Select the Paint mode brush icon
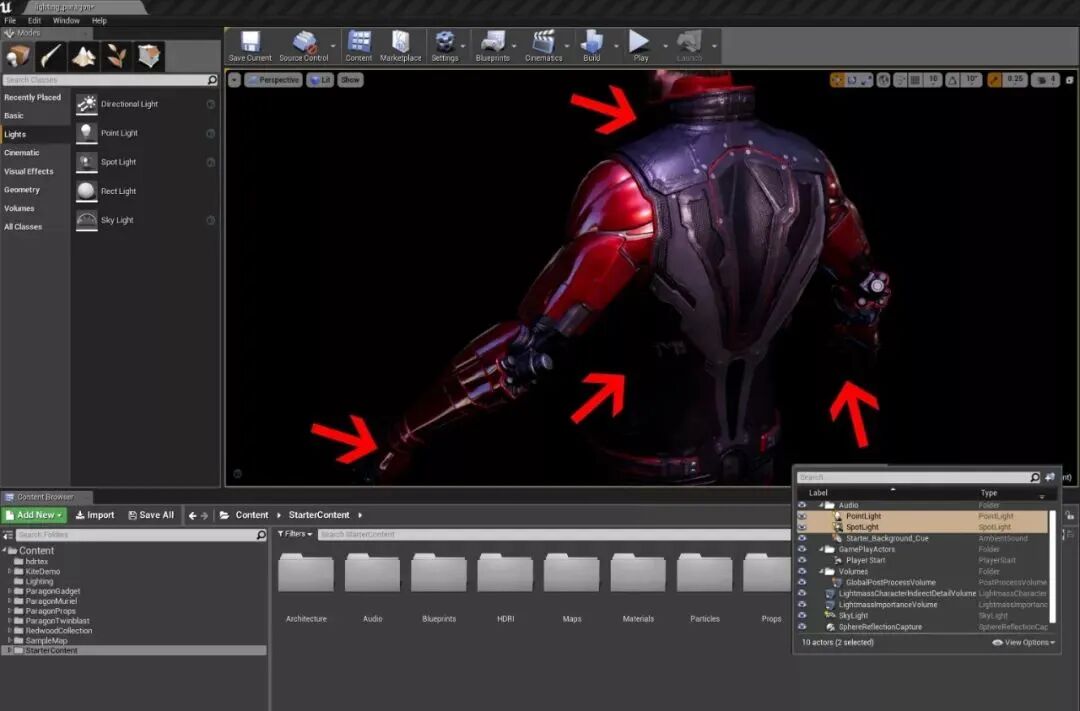Screen dimensions: 1080x711 51,56
